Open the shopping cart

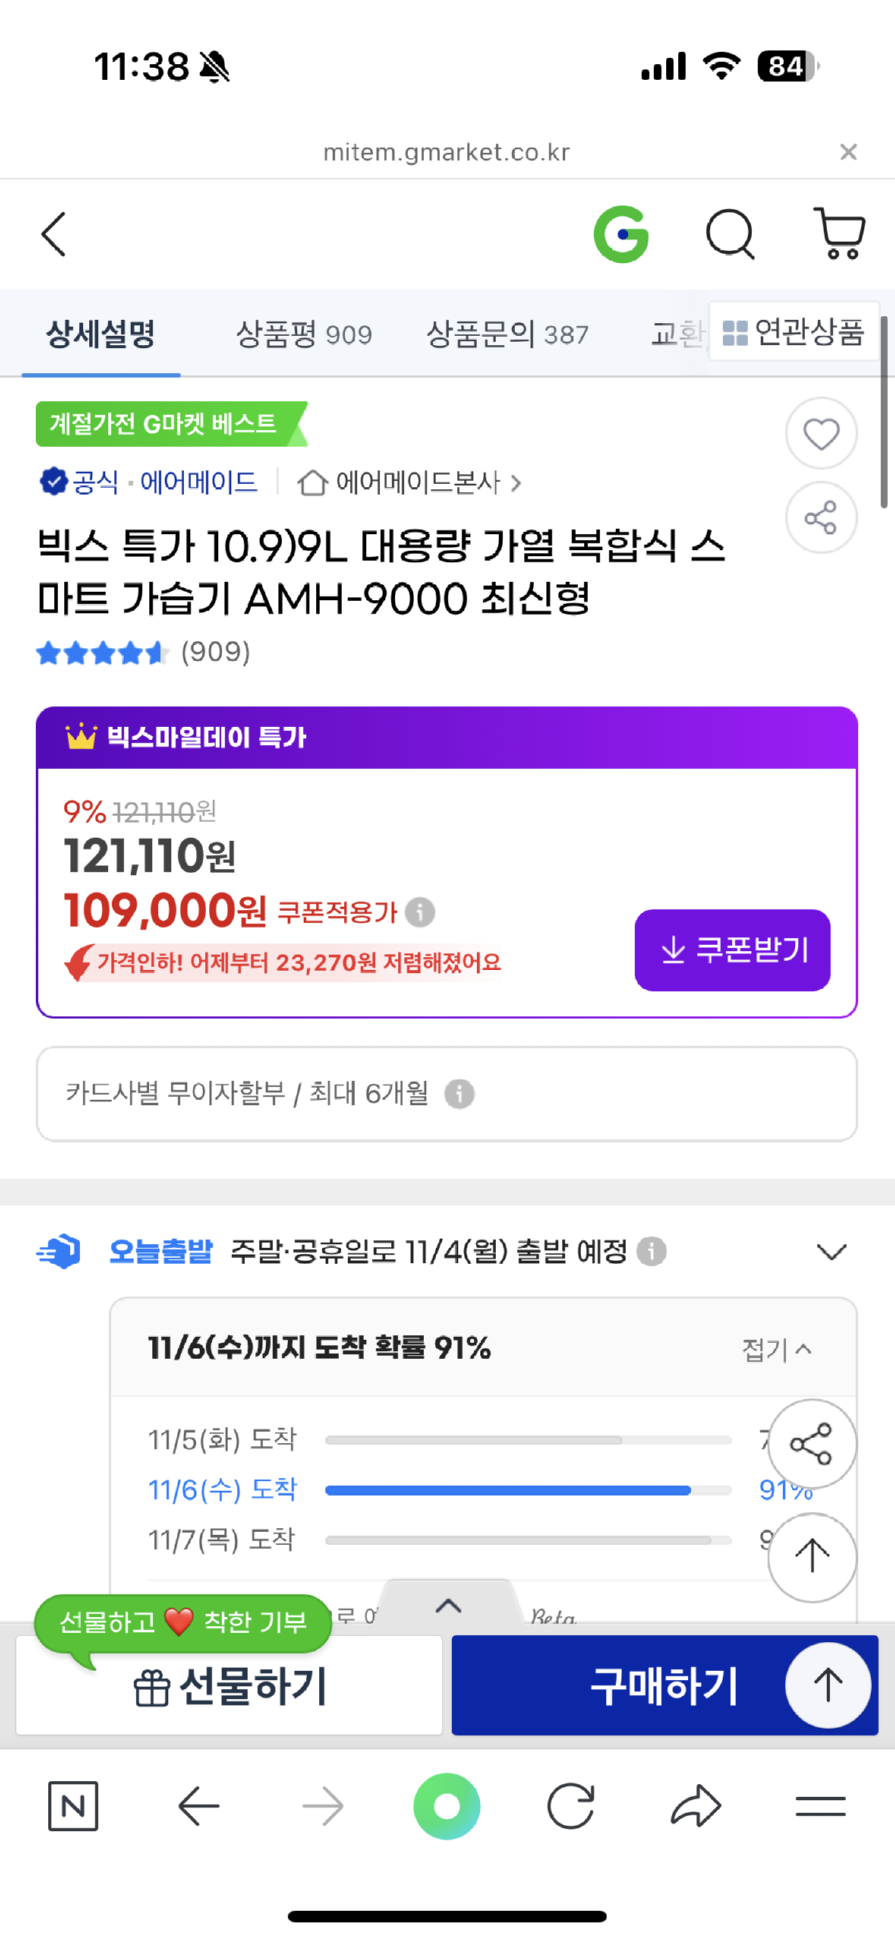tap(839, 235)
